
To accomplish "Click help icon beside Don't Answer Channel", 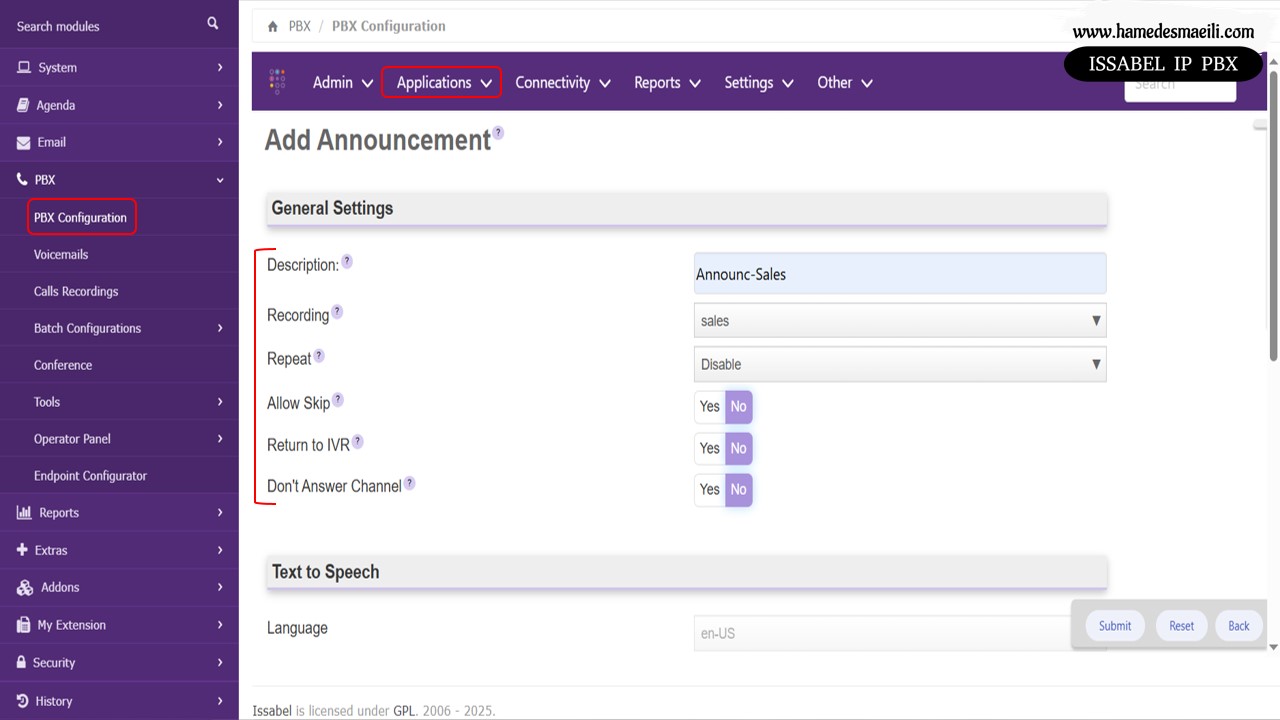I will tap(409, 483).
